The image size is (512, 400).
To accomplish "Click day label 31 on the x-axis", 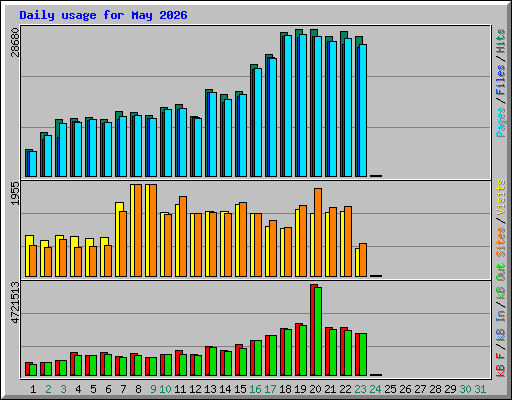I will pyautogui.click(x=480, y=389).
